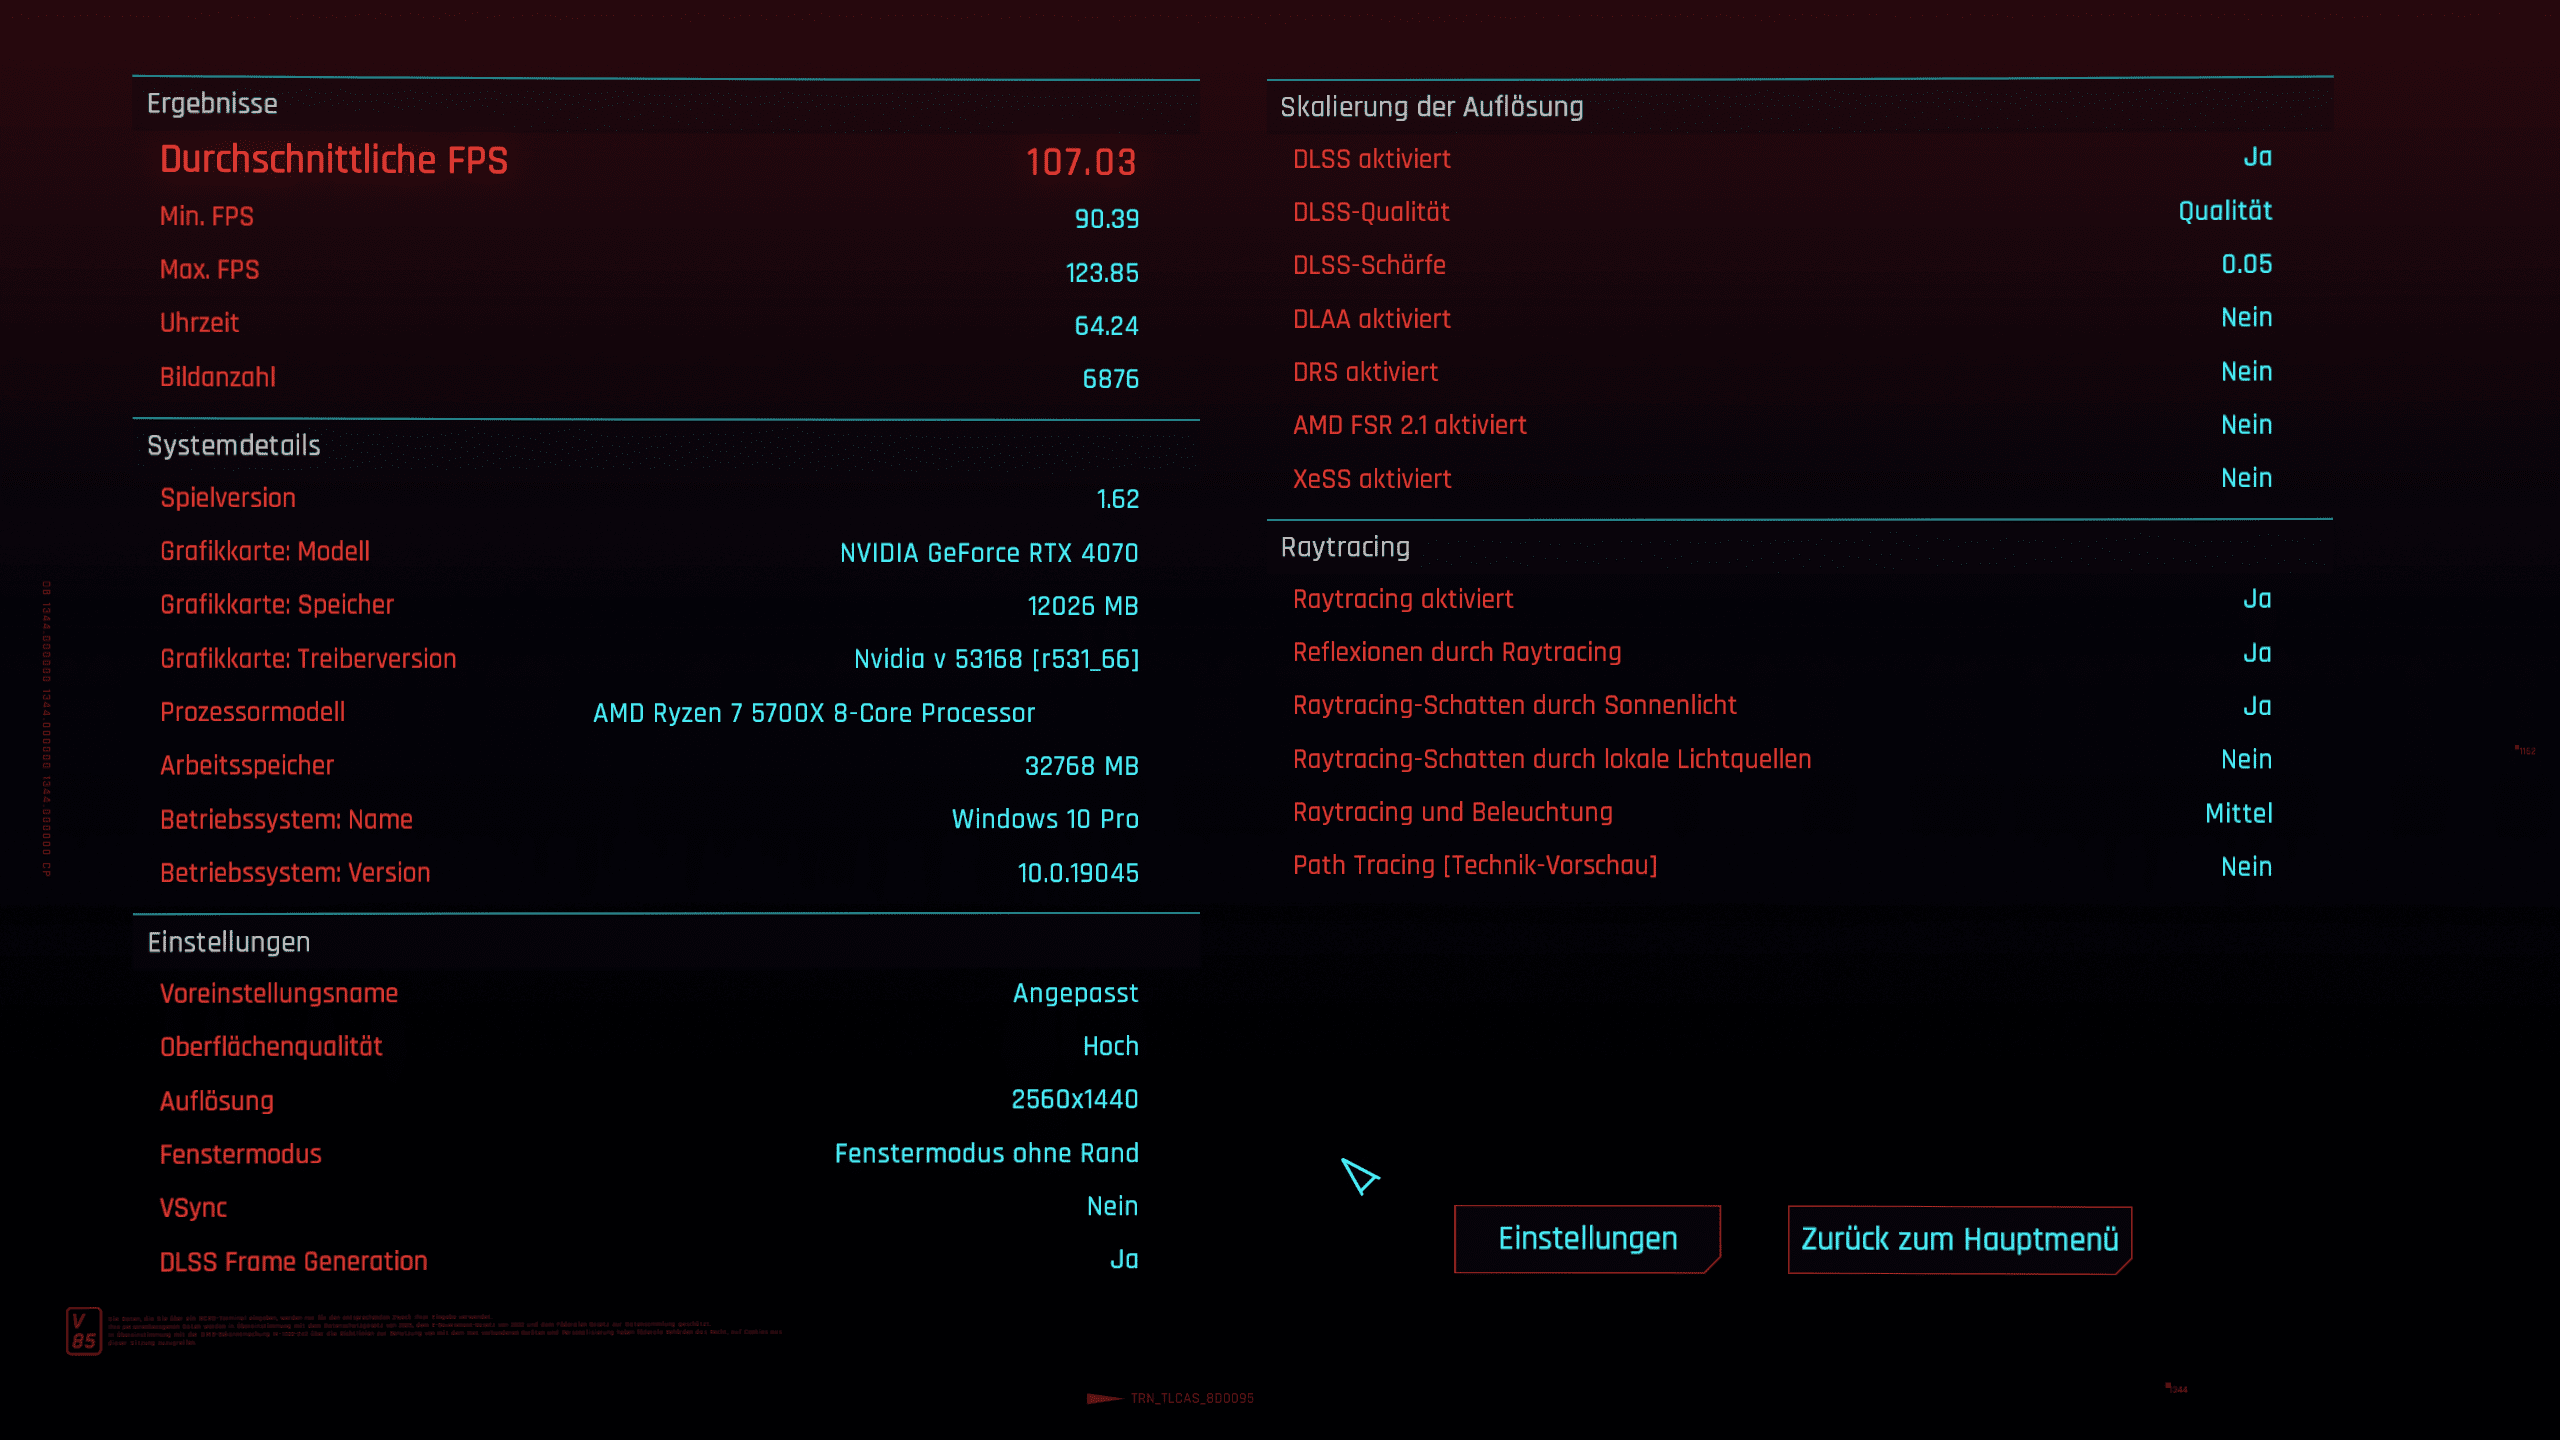Viewport: 2560px width, 1440px height.
Task: Click Zurück zum Hauptmenü button
Action: (1959, 1240)
